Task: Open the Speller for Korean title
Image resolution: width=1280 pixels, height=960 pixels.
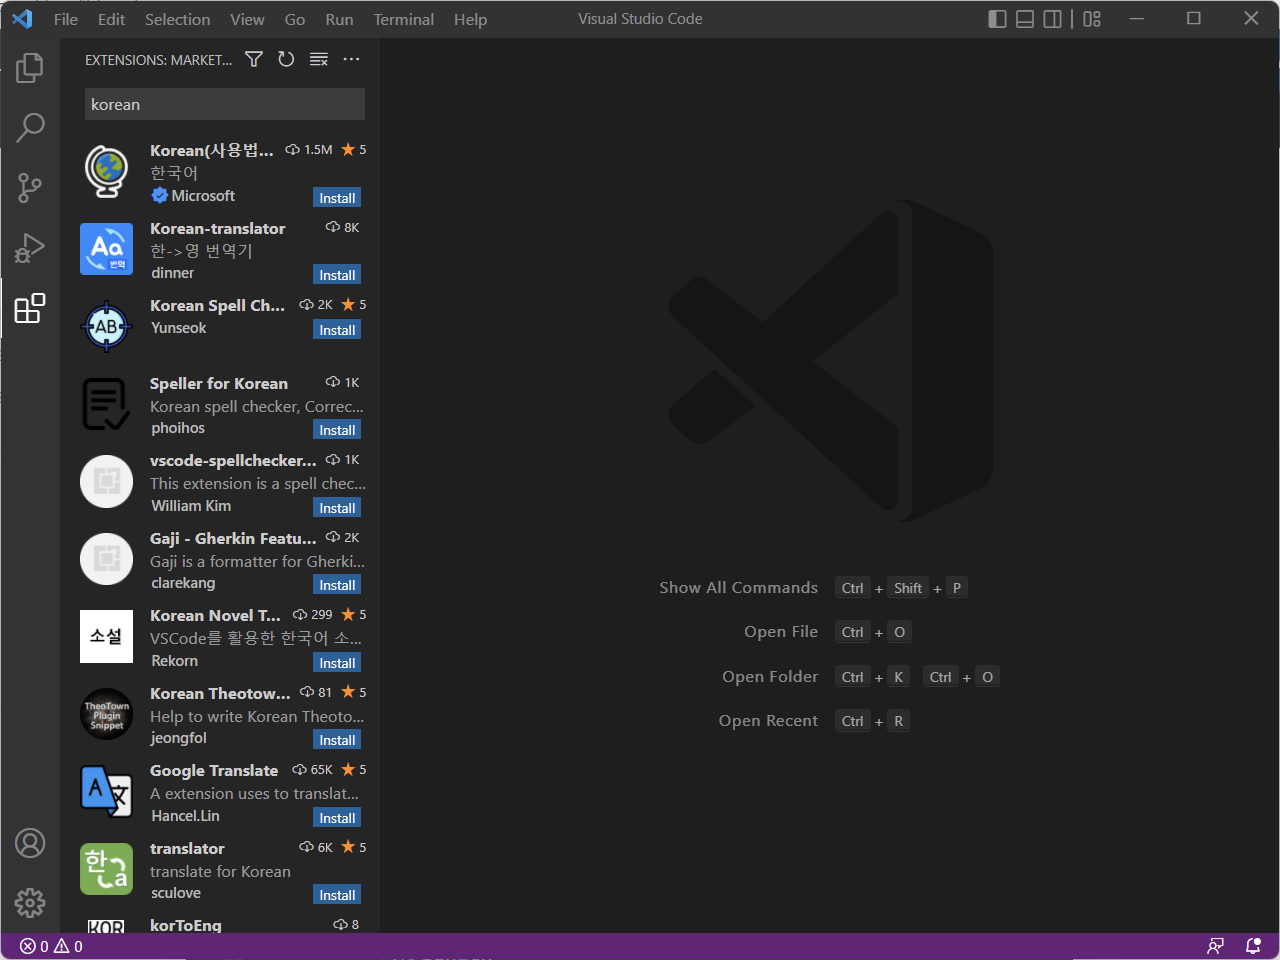Action: click(219, 384)
